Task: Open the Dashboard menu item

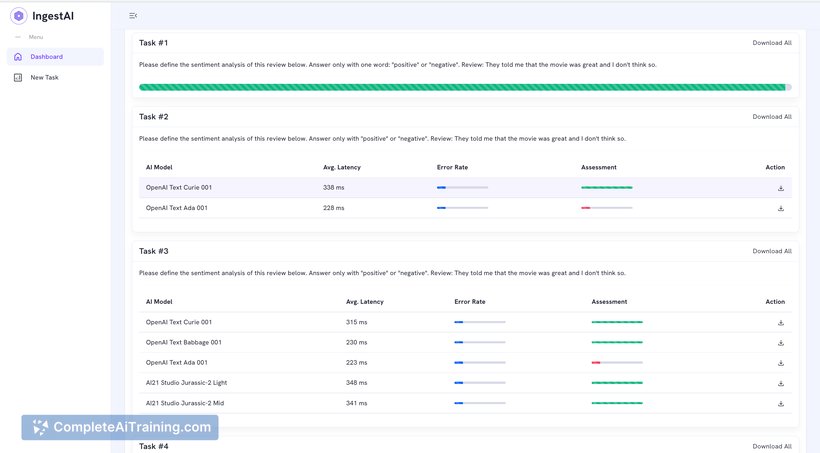Action: (55, 56)
